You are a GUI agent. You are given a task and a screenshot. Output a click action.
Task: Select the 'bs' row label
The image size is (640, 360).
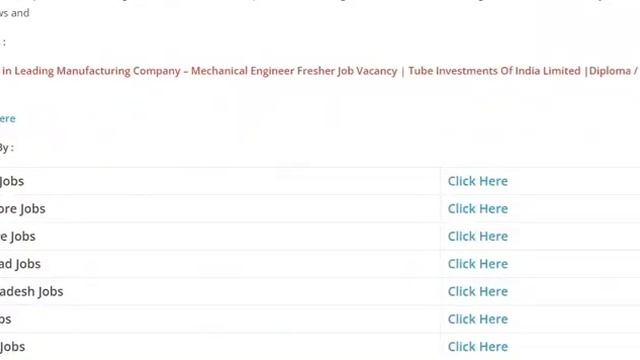5,319
